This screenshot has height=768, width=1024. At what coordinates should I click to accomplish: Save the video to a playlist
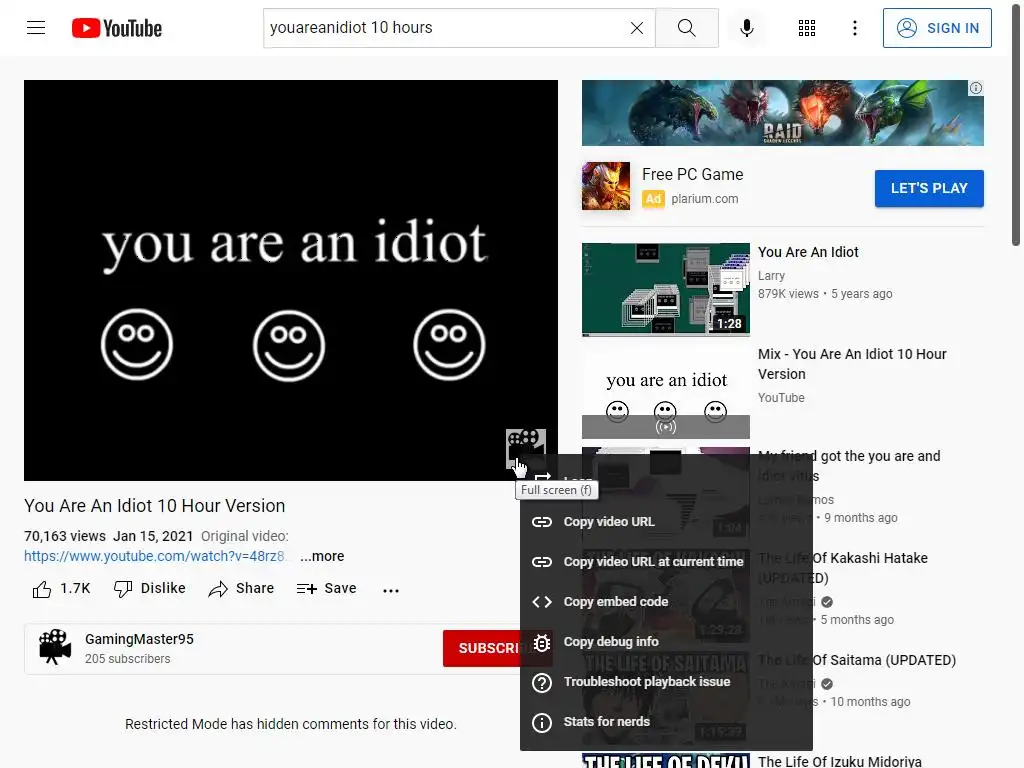tap(326, 589)
